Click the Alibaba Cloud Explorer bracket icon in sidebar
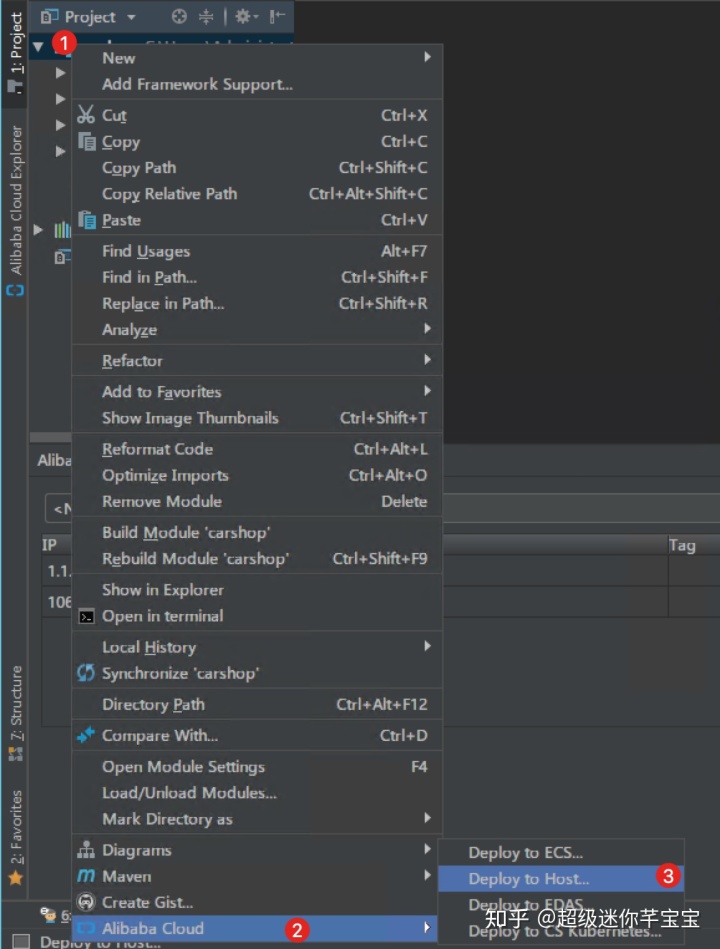This screenshot has width=720, height=949. tap(15, 291)
